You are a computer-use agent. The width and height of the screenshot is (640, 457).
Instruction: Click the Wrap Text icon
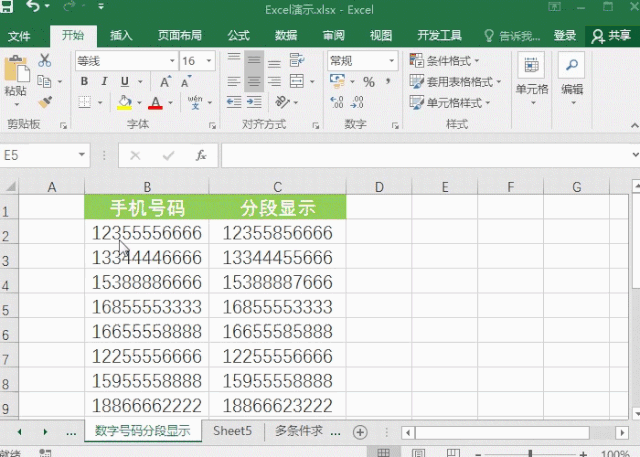point(297,60)
